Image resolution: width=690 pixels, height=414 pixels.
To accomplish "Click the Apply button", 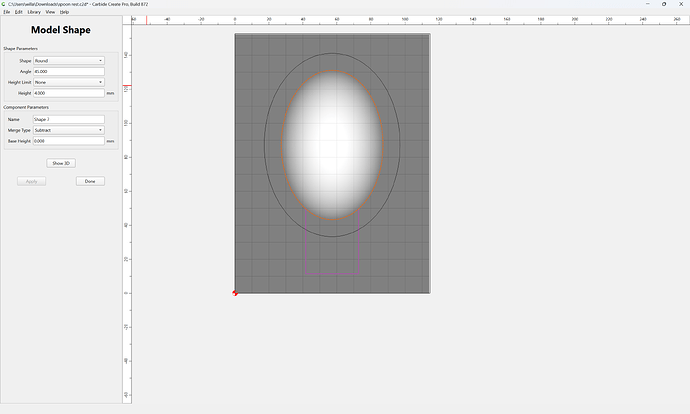I will [x=32, y=181].
